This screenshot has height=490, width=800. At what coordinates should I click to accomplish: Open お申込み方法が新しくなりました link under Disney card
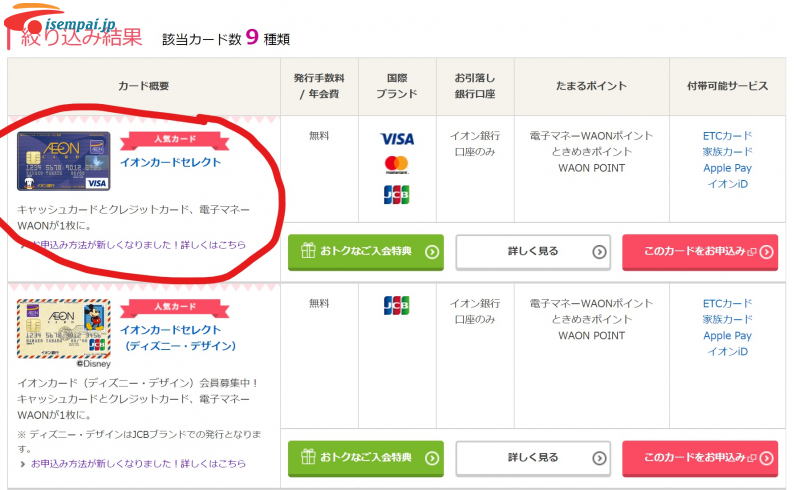(138, 463)
